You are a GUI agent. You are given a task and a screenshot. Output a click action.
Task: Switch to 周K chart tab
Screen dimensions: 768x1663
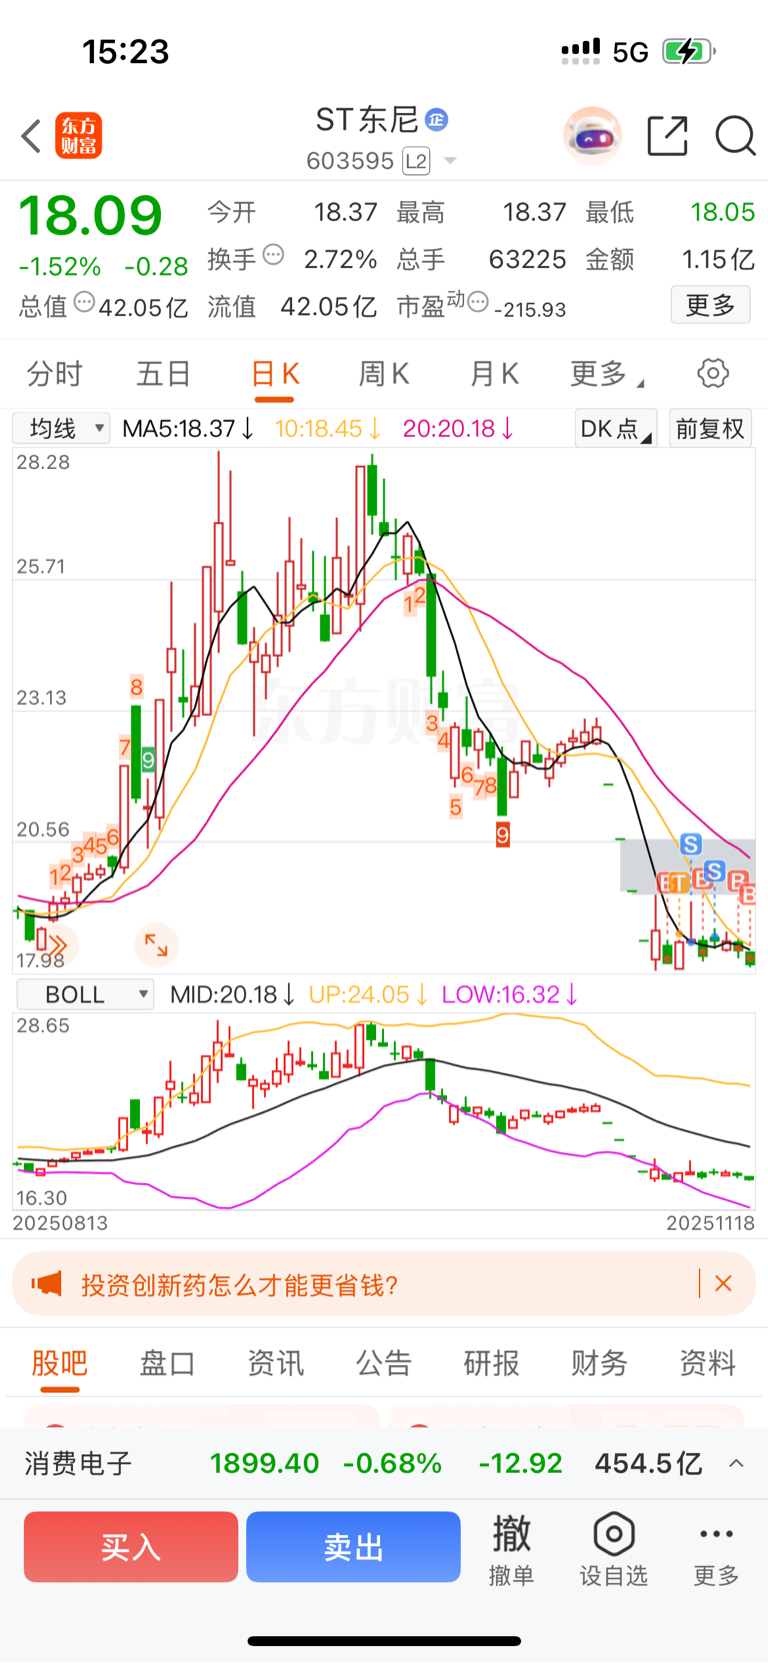click(384, 374)
